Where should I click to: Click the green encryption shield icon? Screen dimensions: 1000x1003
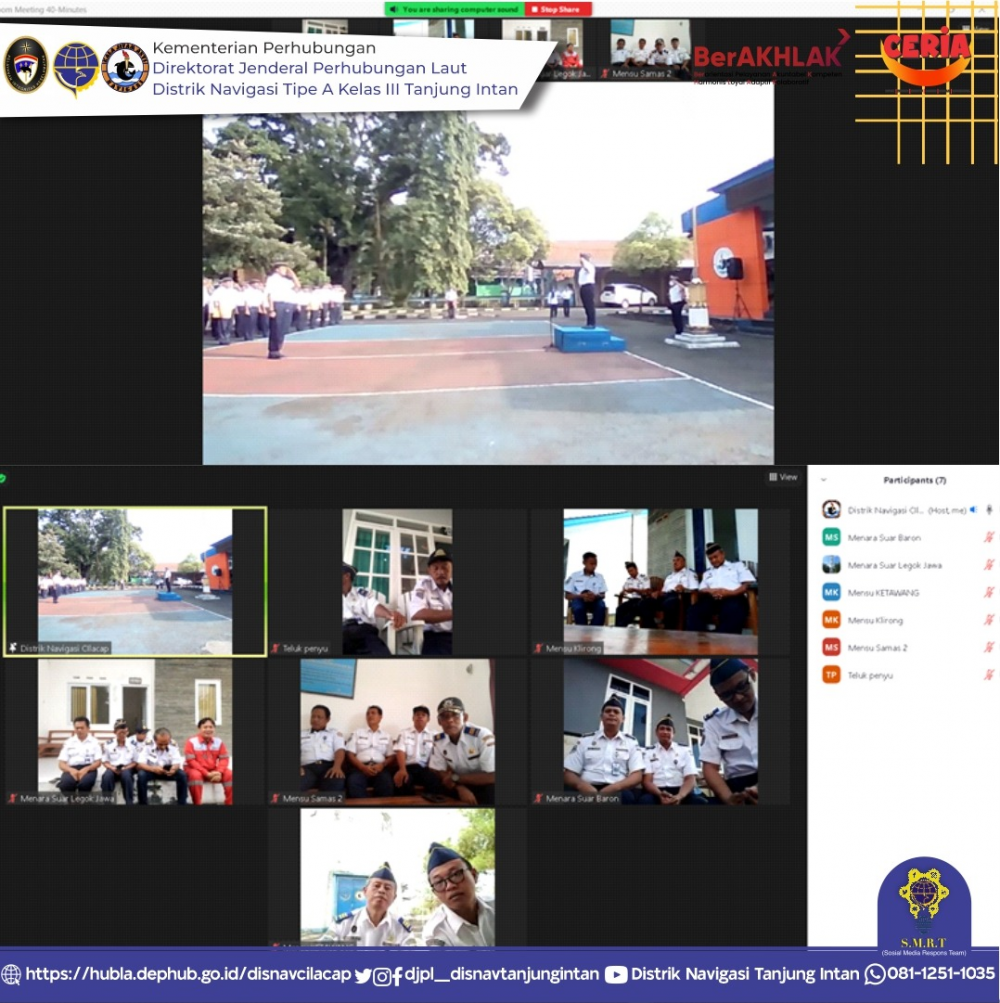[3, 478]
